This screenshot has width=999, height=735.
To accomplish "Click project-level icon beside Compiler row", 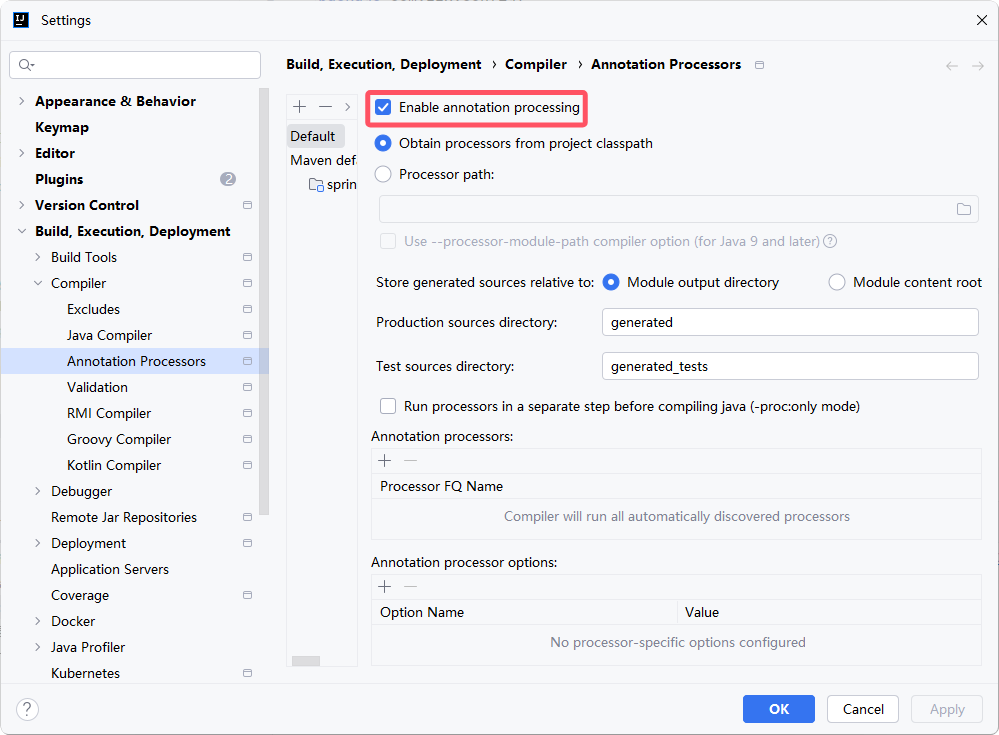I will pos(247,283).
